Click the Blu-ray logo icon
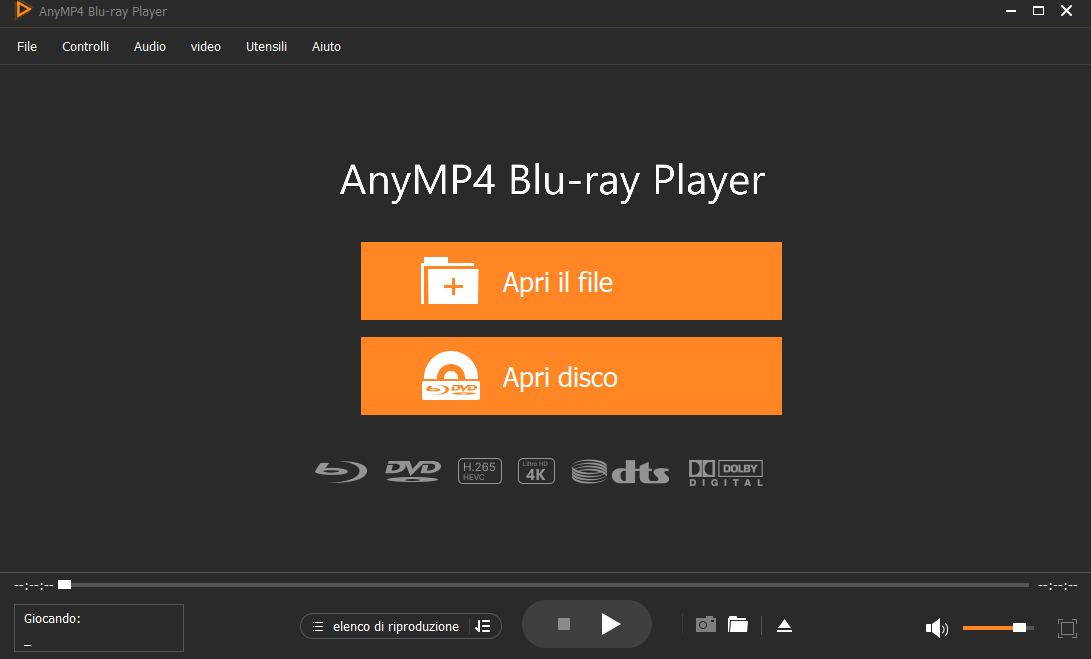1091x659 pixels. tap(341, 472)
